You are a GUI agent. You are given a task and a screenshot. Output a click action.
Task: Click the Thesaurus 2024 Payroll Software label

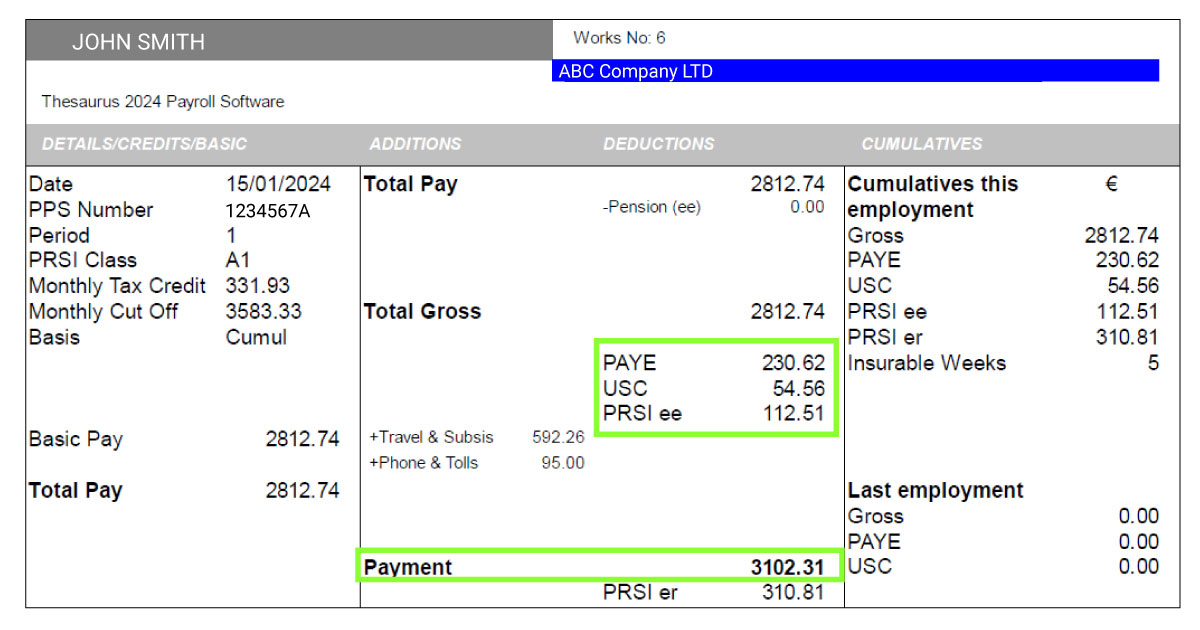162,101
